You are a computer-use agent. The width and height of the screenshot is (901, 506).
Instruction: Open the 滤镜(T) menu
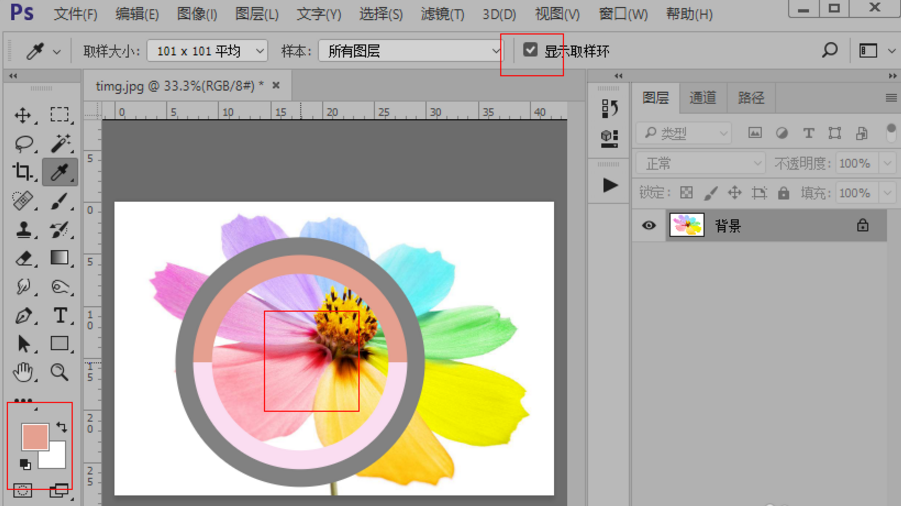coord(442,14)
